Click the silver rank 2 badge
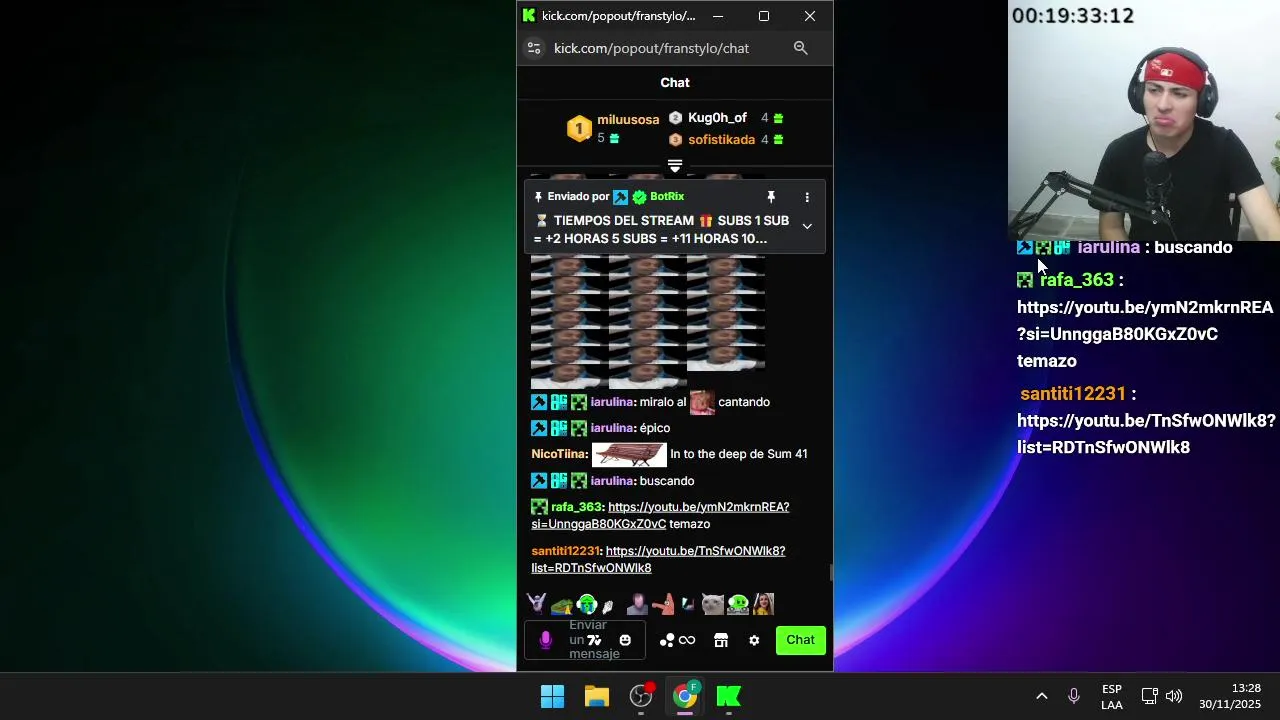The image size is (1280, 720). point(675,118)
